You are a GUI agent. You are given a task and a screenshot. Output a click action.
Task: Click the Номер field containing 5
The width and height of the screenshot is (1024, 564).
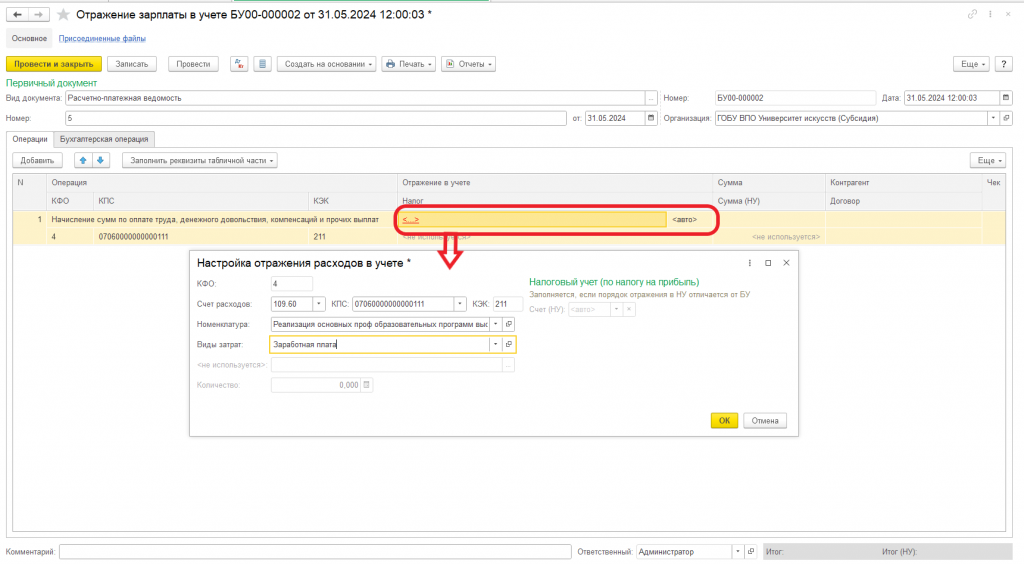coord(315,118)
